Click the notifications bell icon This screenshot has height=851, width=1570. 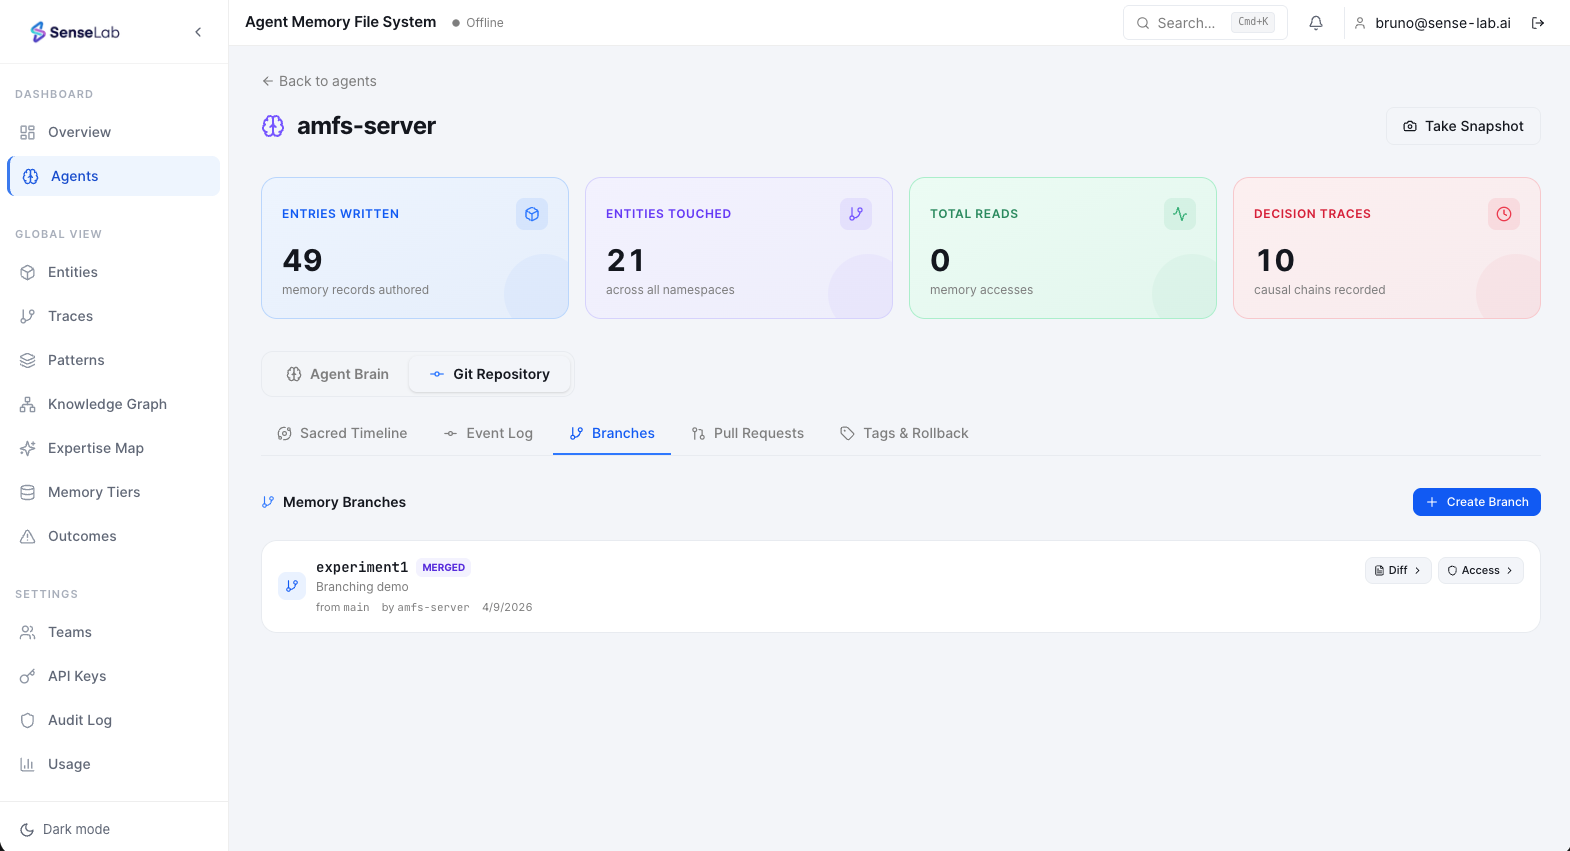point(1316,23)
